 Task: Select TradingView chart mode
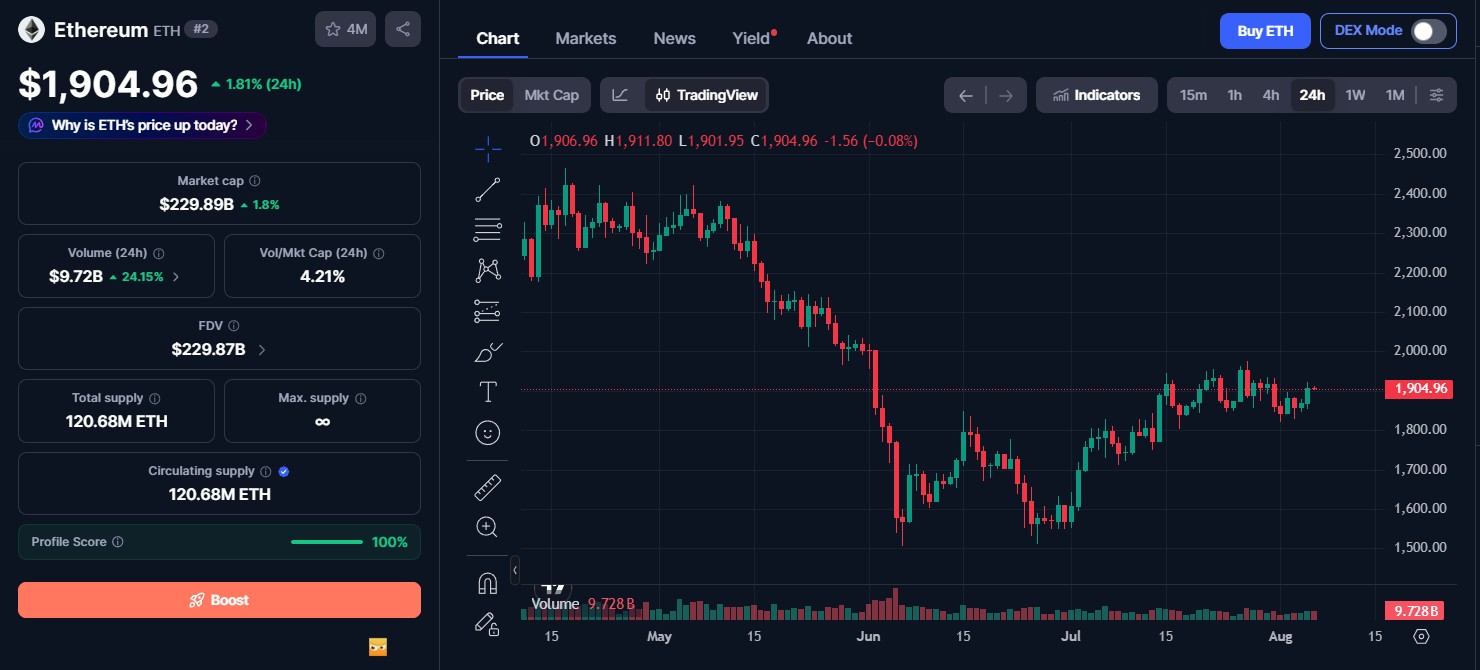[x=706, y=95]
